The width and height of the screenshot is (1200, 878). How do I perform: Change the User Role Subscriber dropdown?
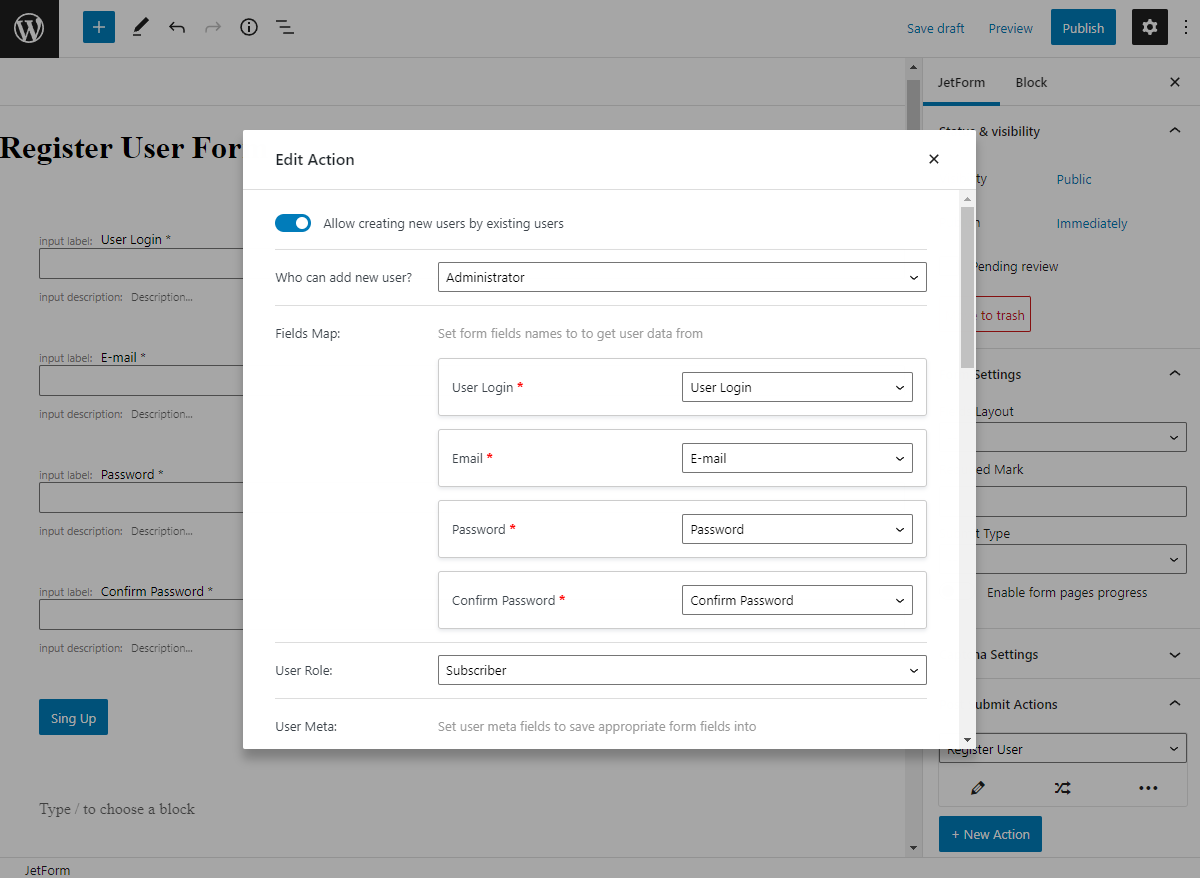click(x=682, y=670)
